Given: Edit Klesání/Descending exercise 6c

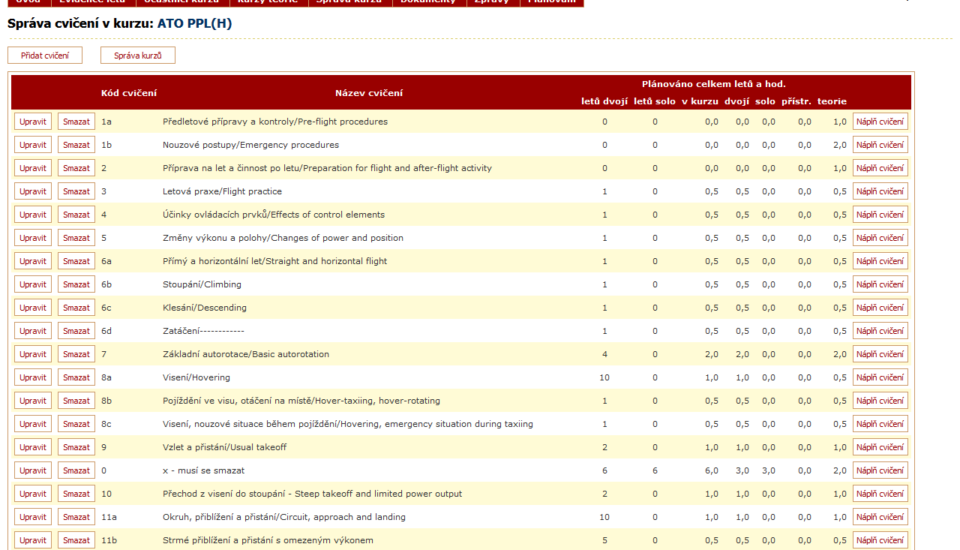Looking at the screenshot, I should 32,307.
